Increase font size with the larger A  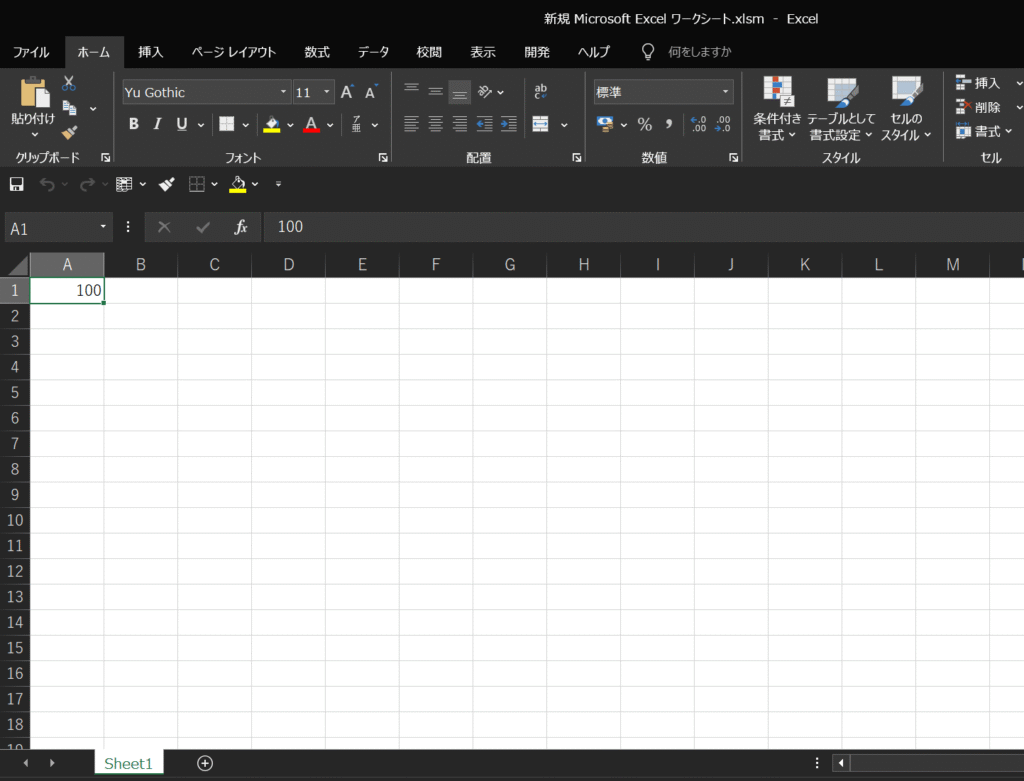347,92
